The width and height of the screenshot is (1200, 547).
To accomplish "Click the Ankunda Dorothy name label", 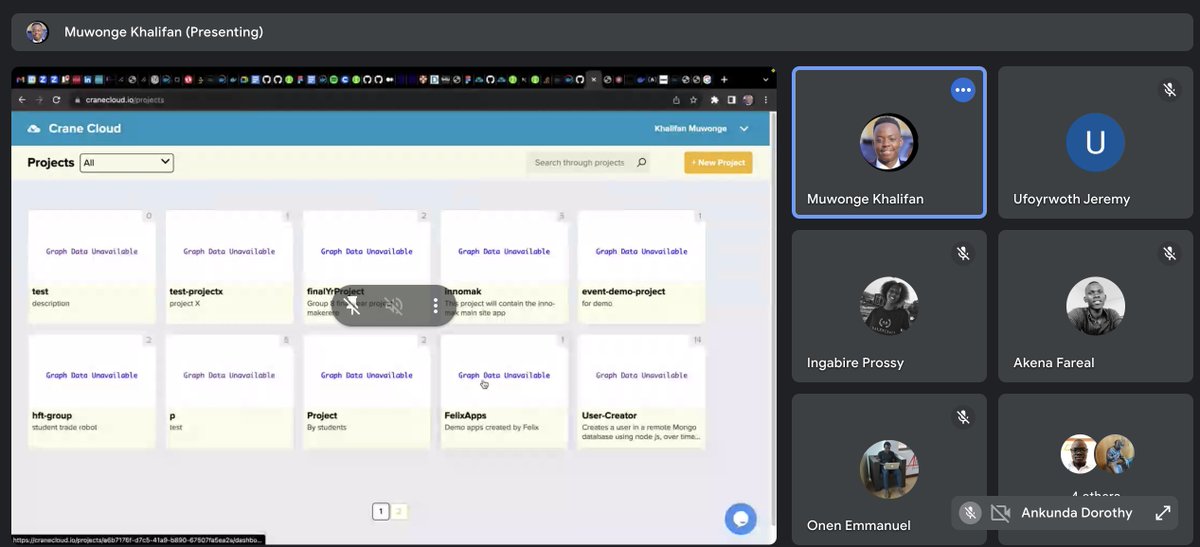I will click(x=1077, y=513).
